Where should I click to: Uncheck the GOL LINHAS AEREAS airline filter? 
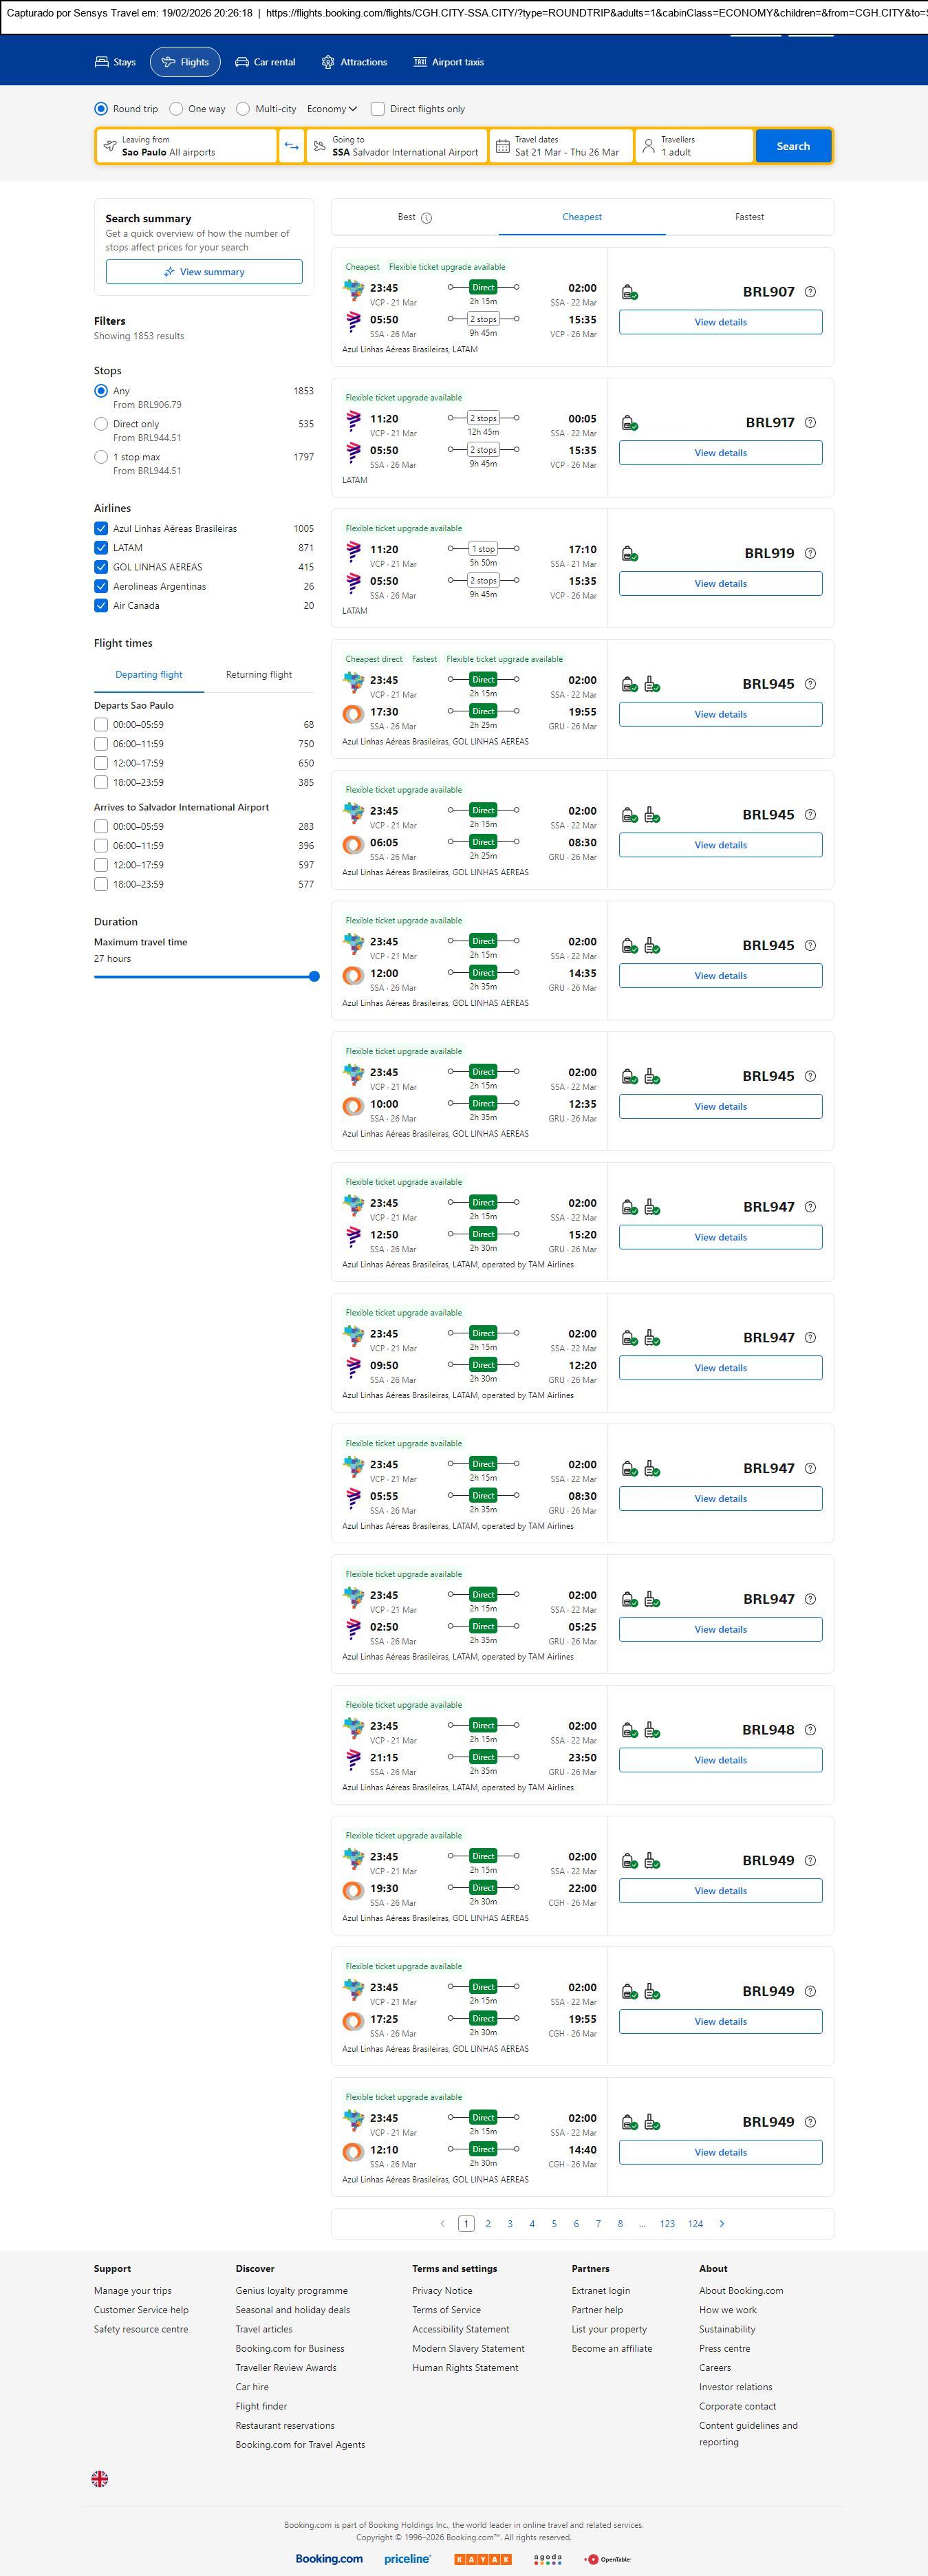click(101, 567)
